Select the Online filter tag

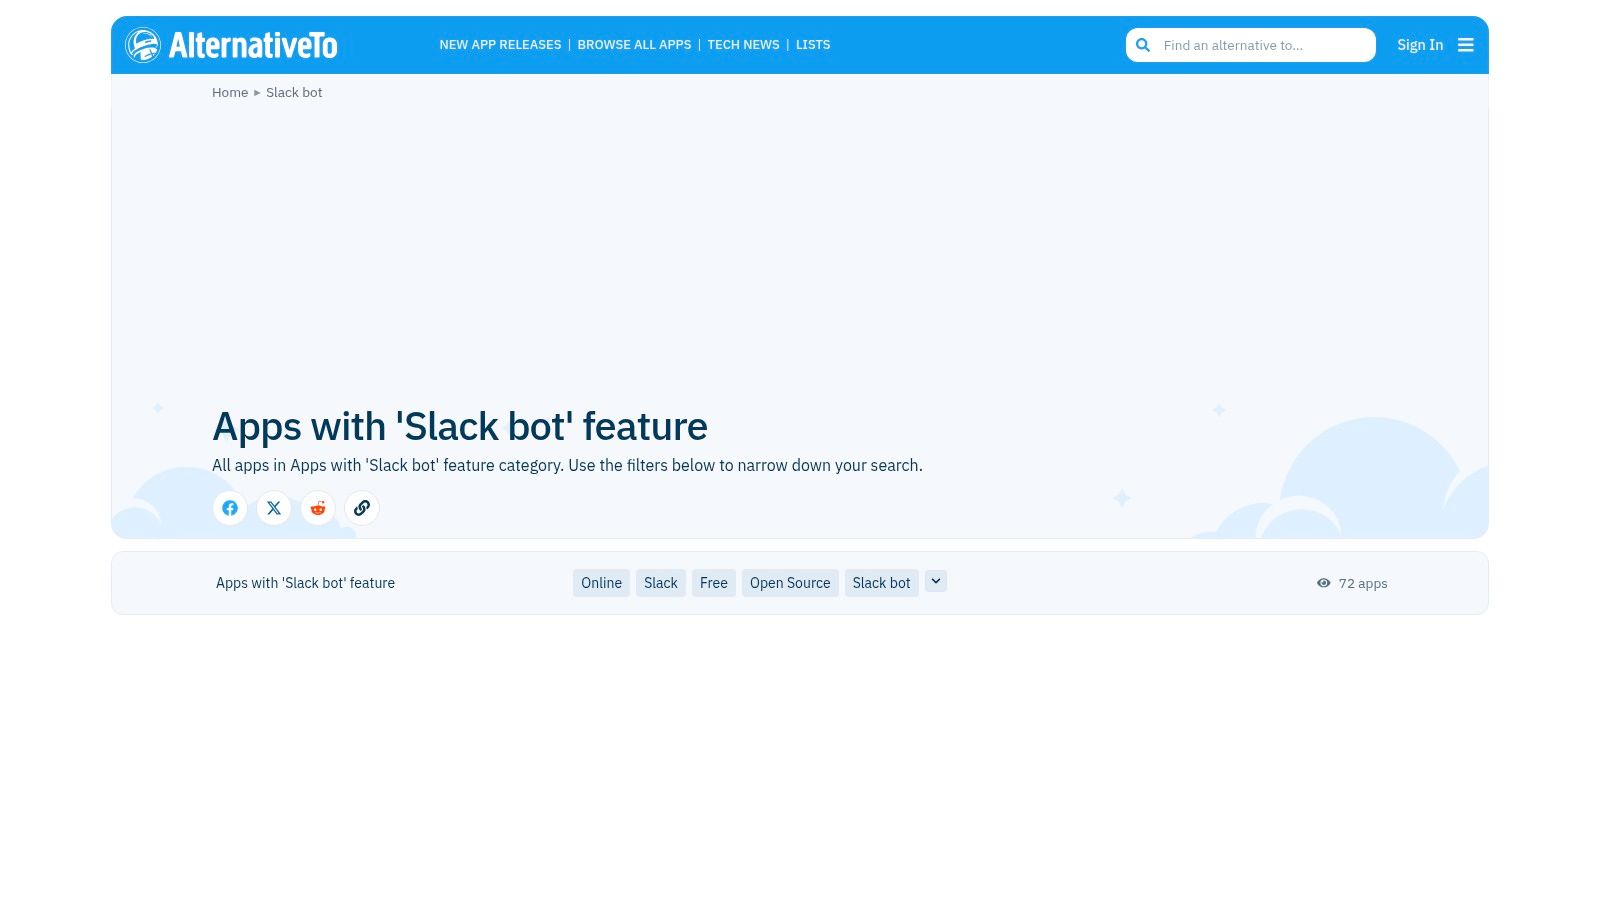pyautogui.click(x=601, y=583)
